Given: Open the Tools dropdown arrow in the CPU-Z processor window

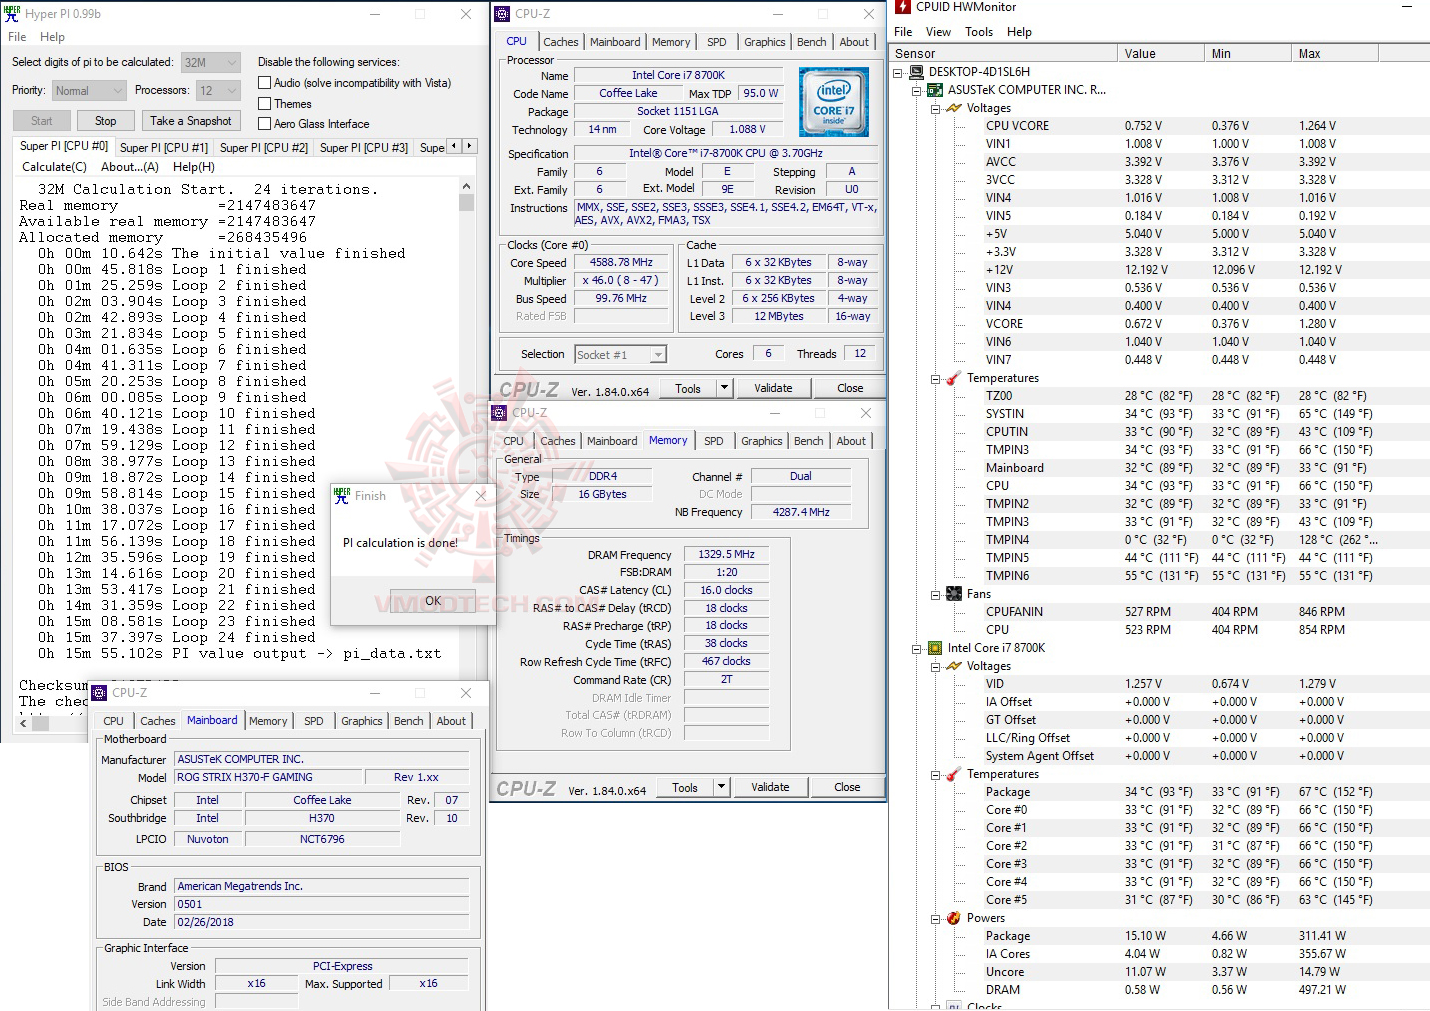Looking at the screenshot, I should pos(724,388).
